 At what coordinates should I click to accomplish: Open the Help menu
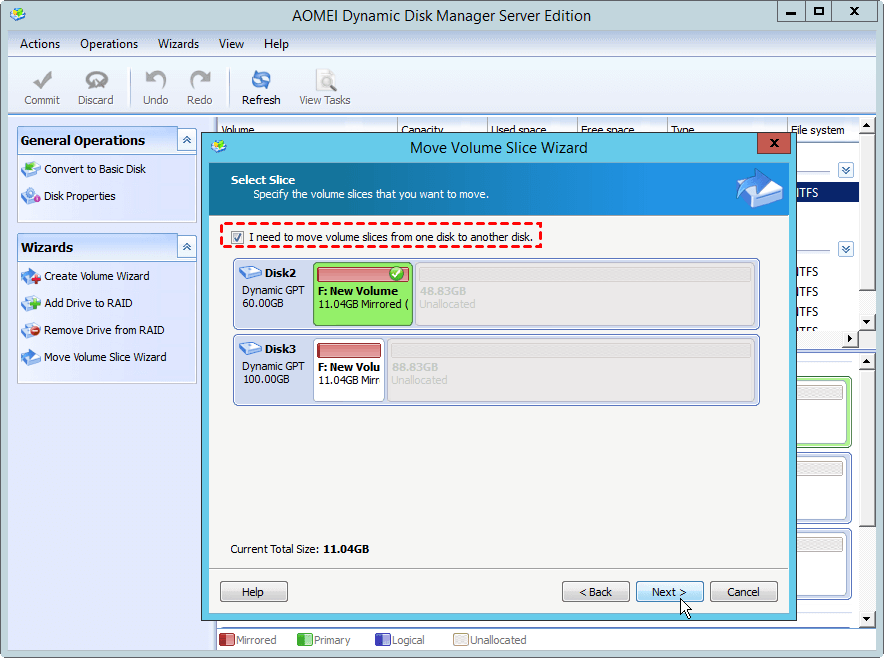[x=276, y=44]
